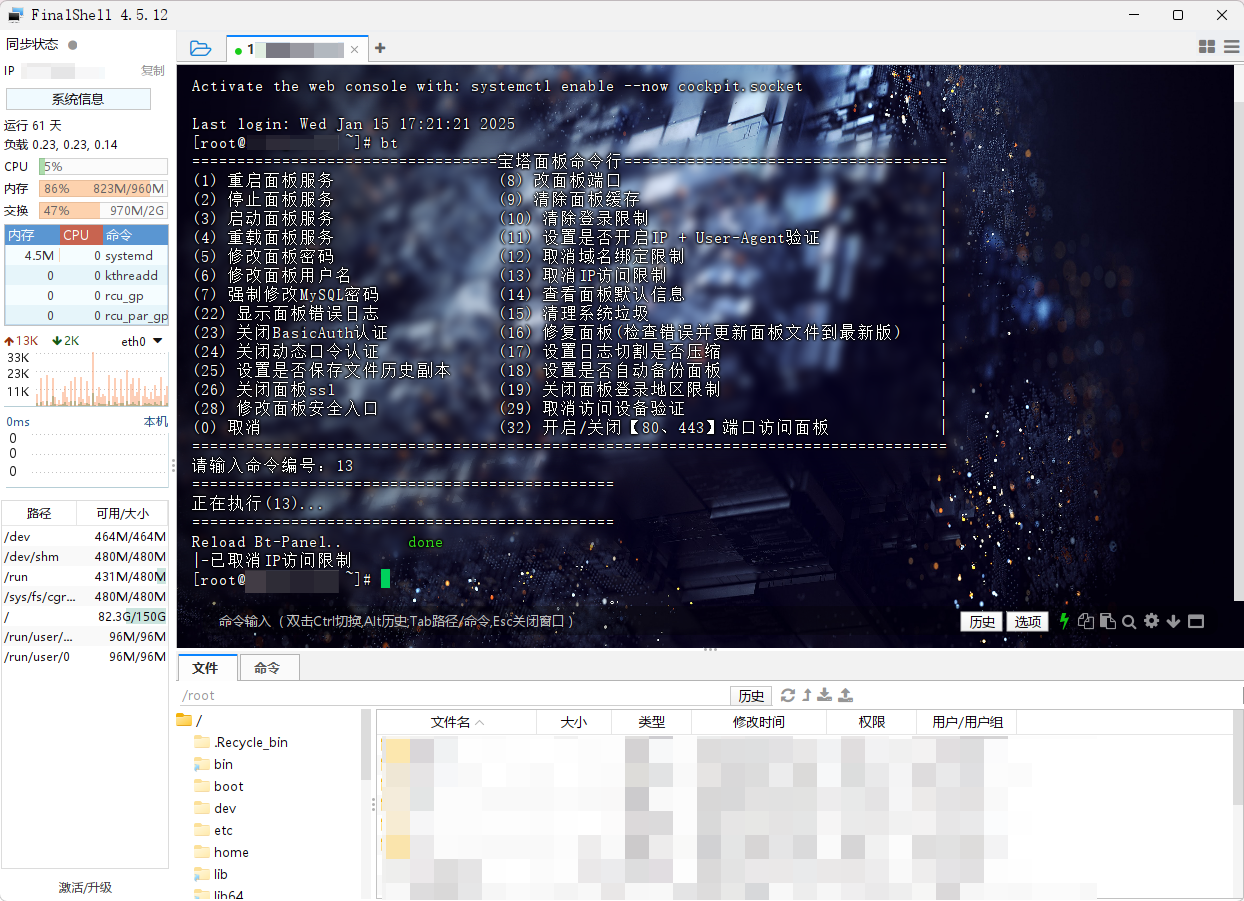Open terminal search magnifier icon
The image size is (1244, 901).
click(1129, 622)
